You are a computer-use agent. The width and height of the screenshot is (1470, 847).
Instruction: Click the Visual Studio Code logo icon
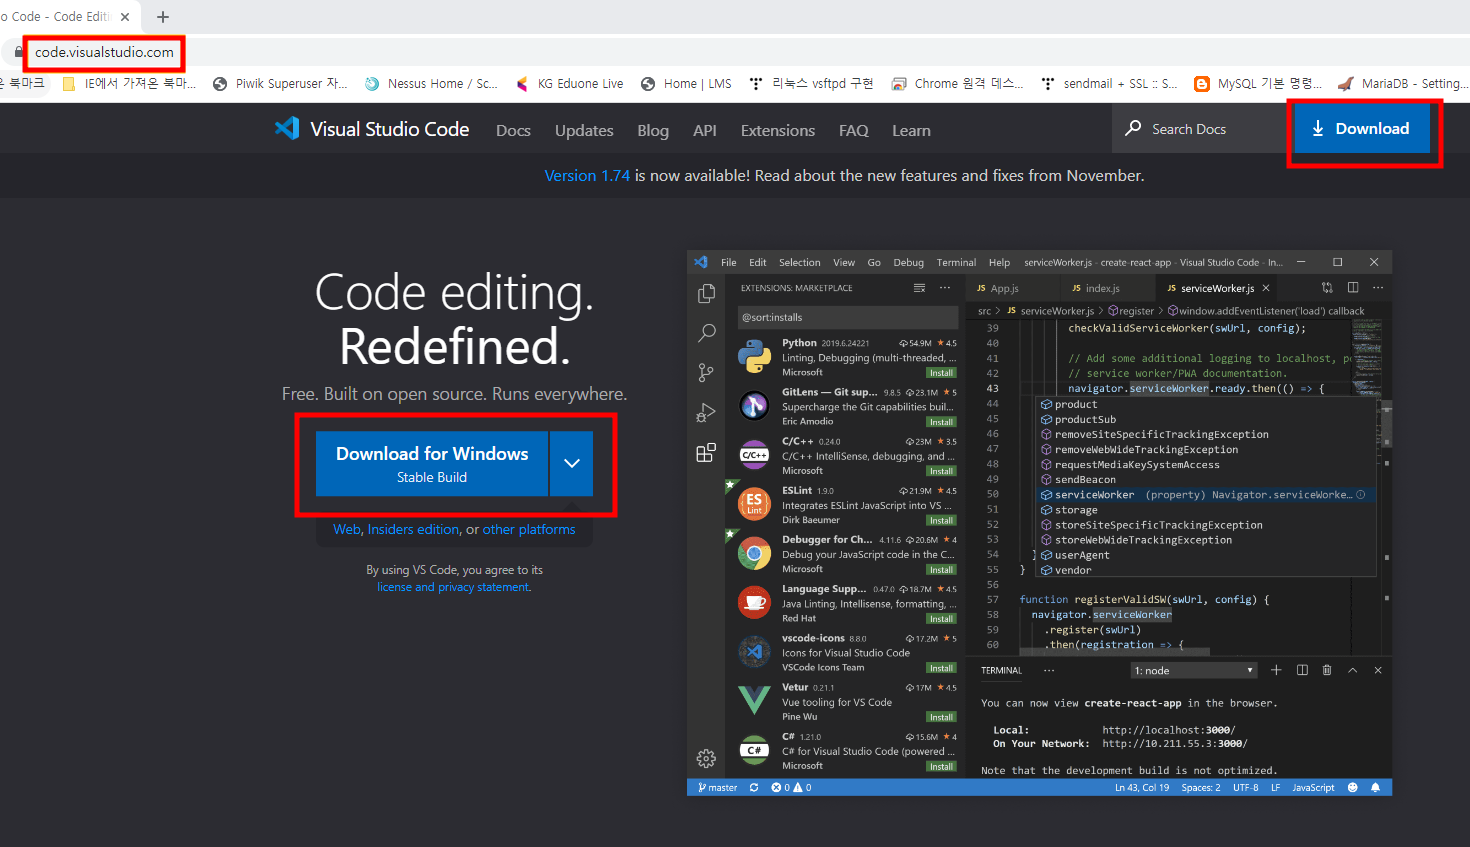(x=287, y=128)
